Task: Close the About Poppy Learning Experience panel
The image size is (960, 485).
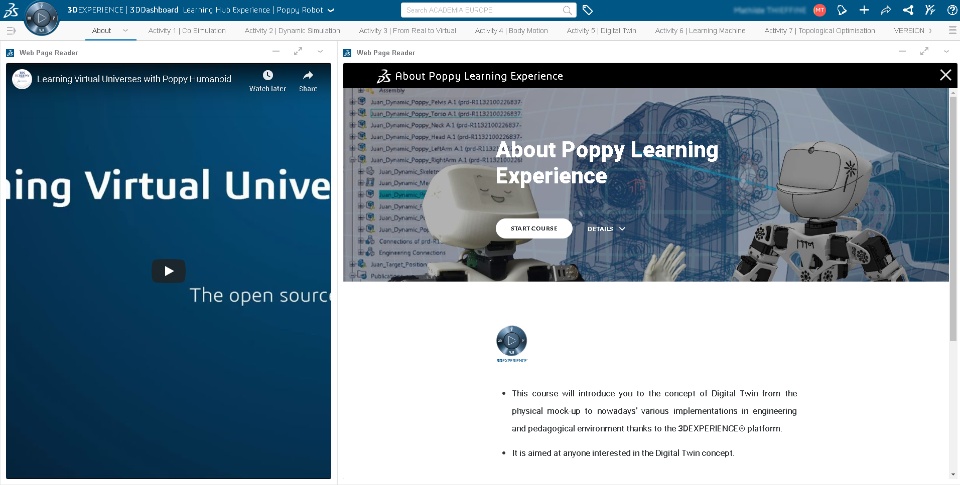Action: pos(945,75)
